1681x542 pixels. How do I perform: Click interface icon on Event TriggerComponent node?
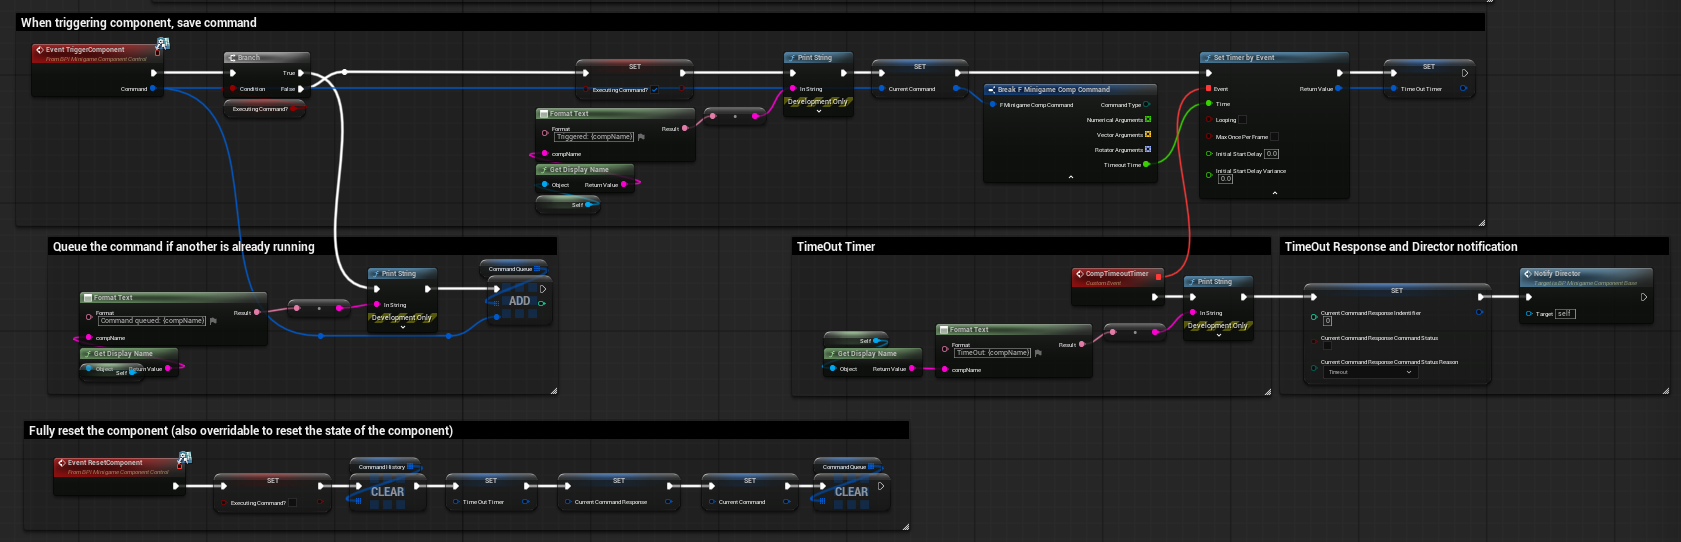[162, 44]
